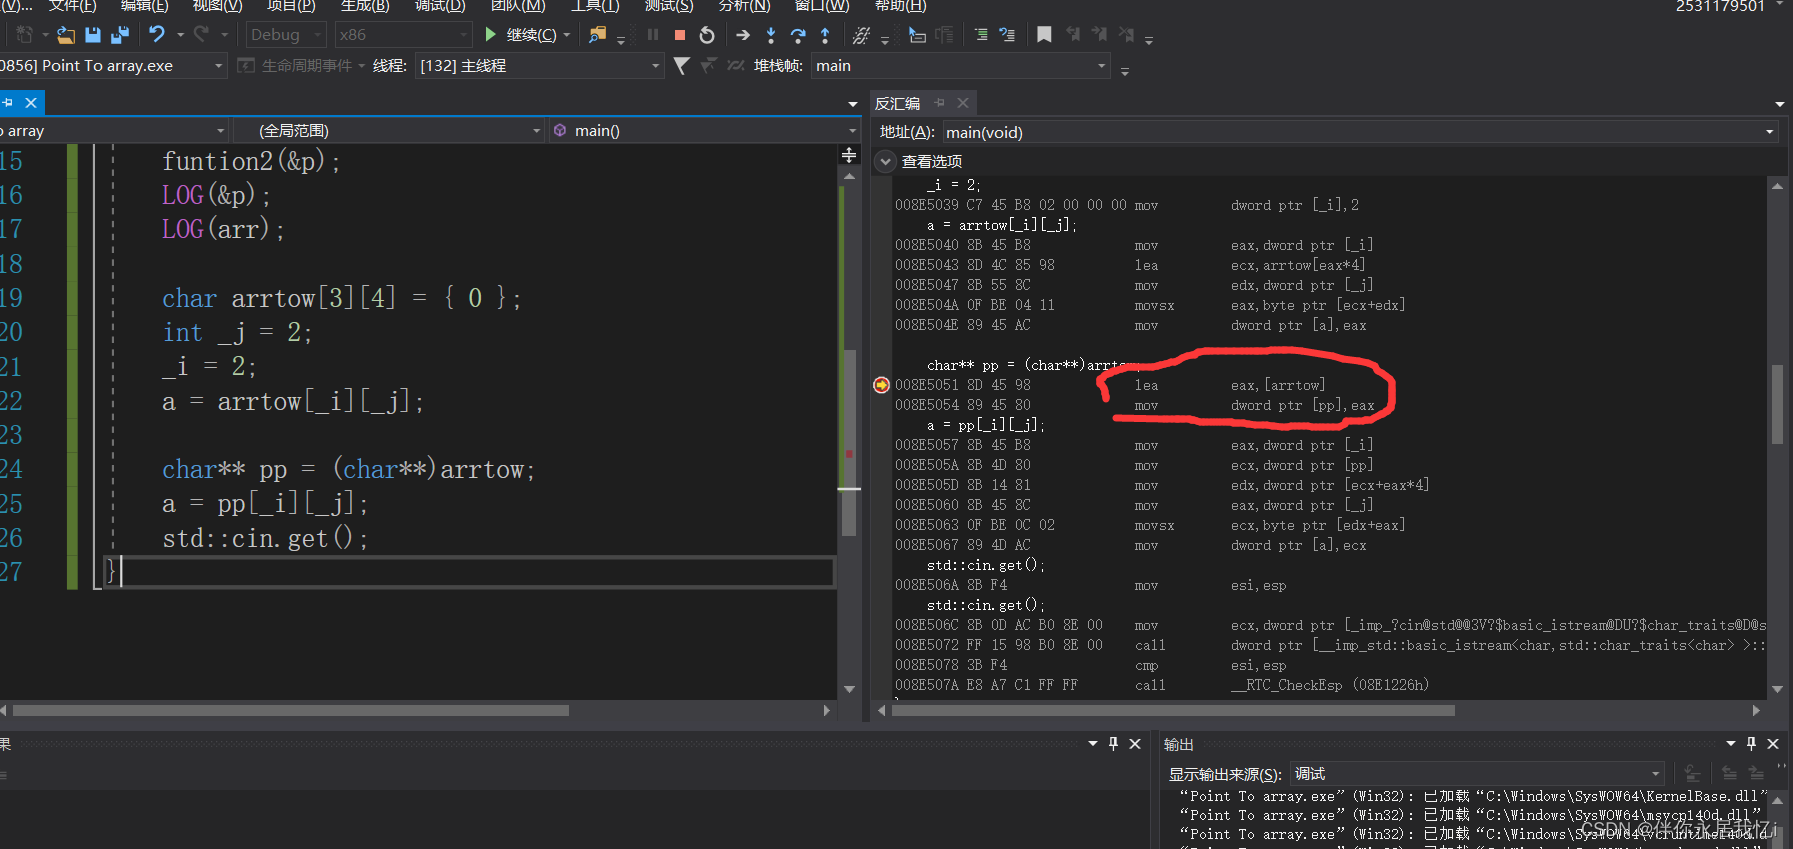This screenshot has height=849, width=1793.
Task: Click the Step Into icon
Action: tap(771, 35)
